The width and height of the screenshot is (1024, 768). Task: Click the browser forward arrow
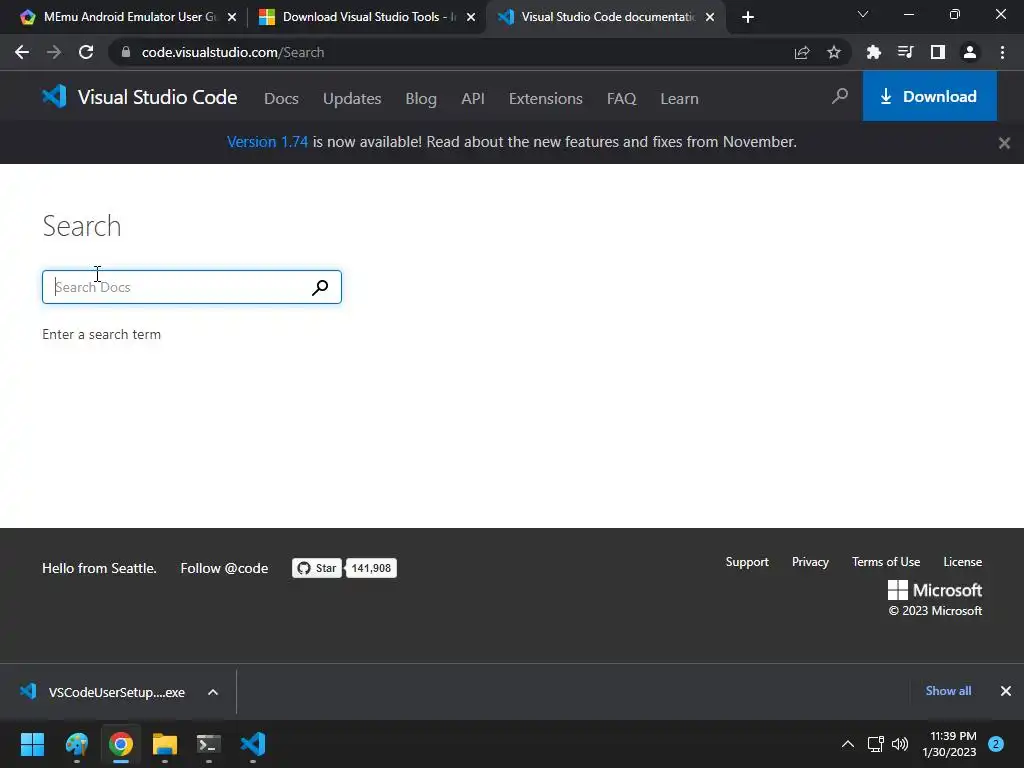(54, 52)
